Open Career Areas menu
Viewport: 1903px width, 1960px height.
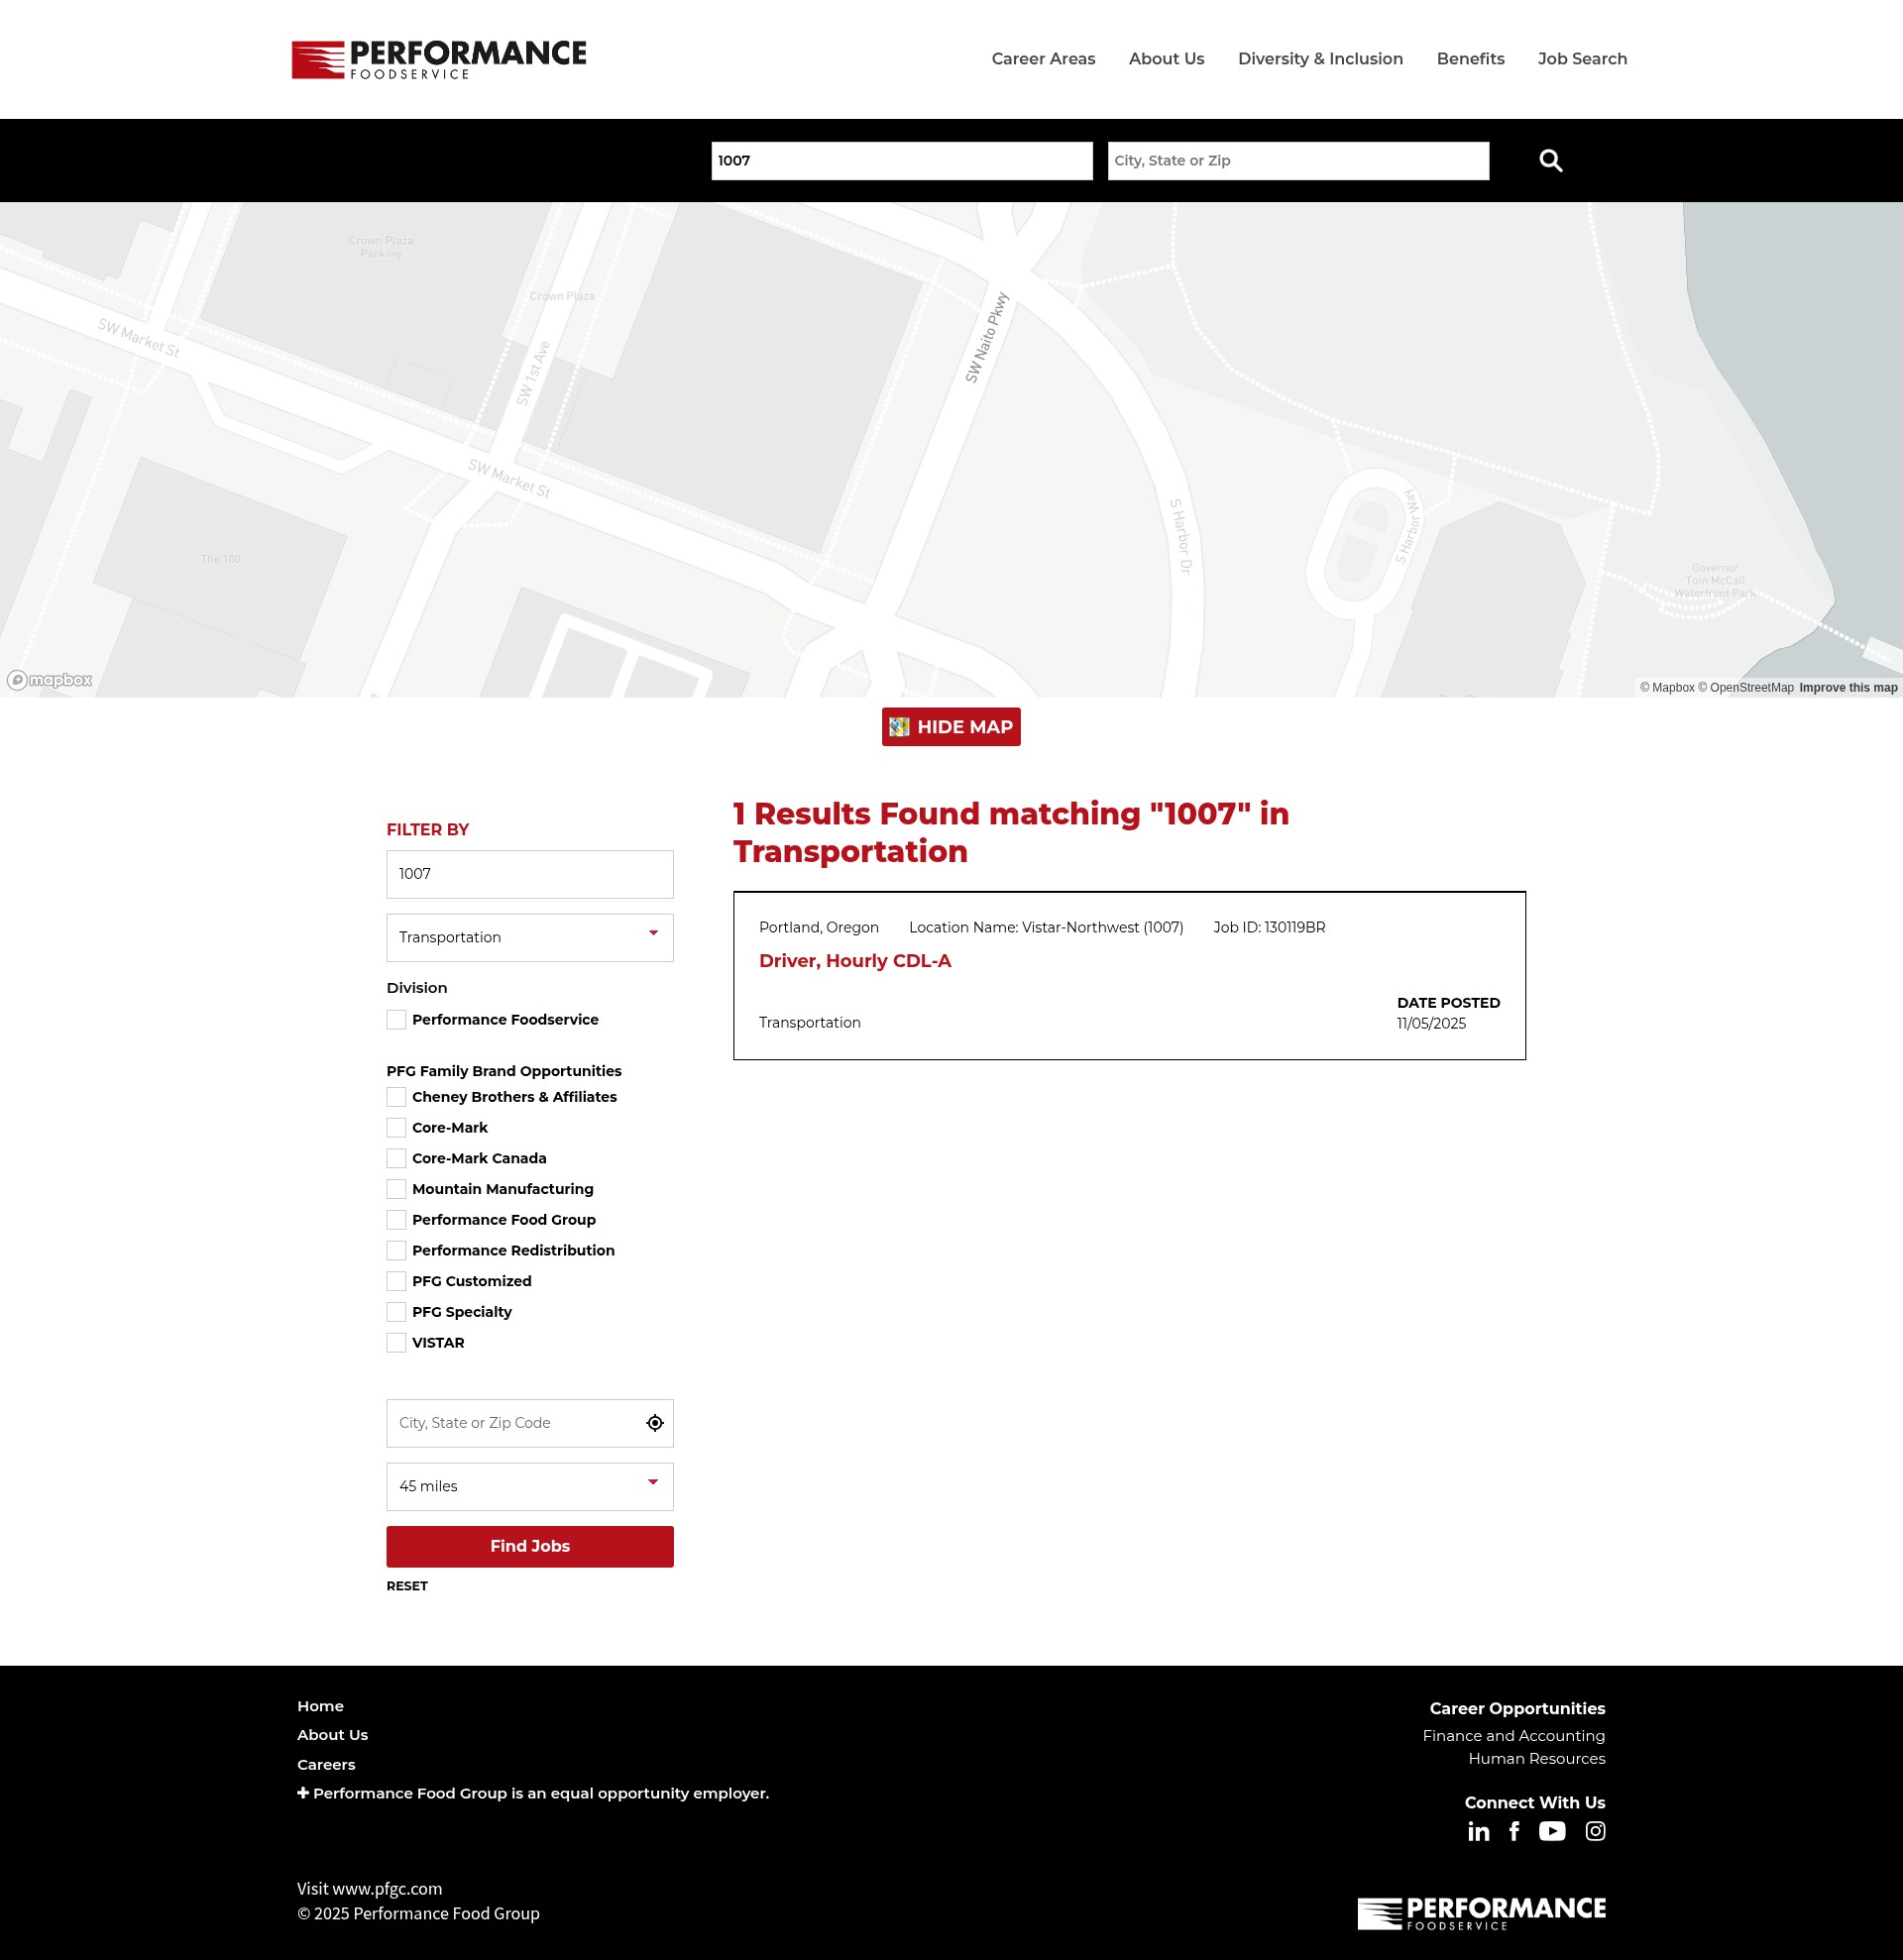[1043, 59]
